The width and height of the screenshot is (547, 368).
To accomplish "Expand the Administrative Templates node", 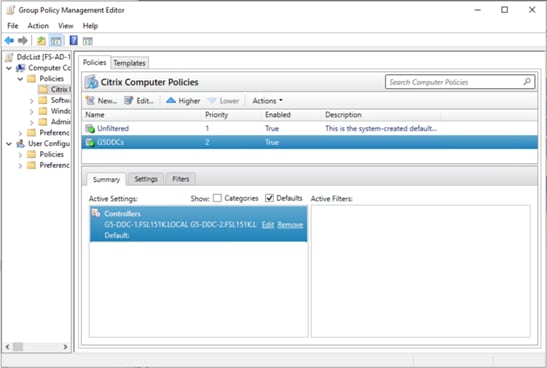I will coord(31,122).
